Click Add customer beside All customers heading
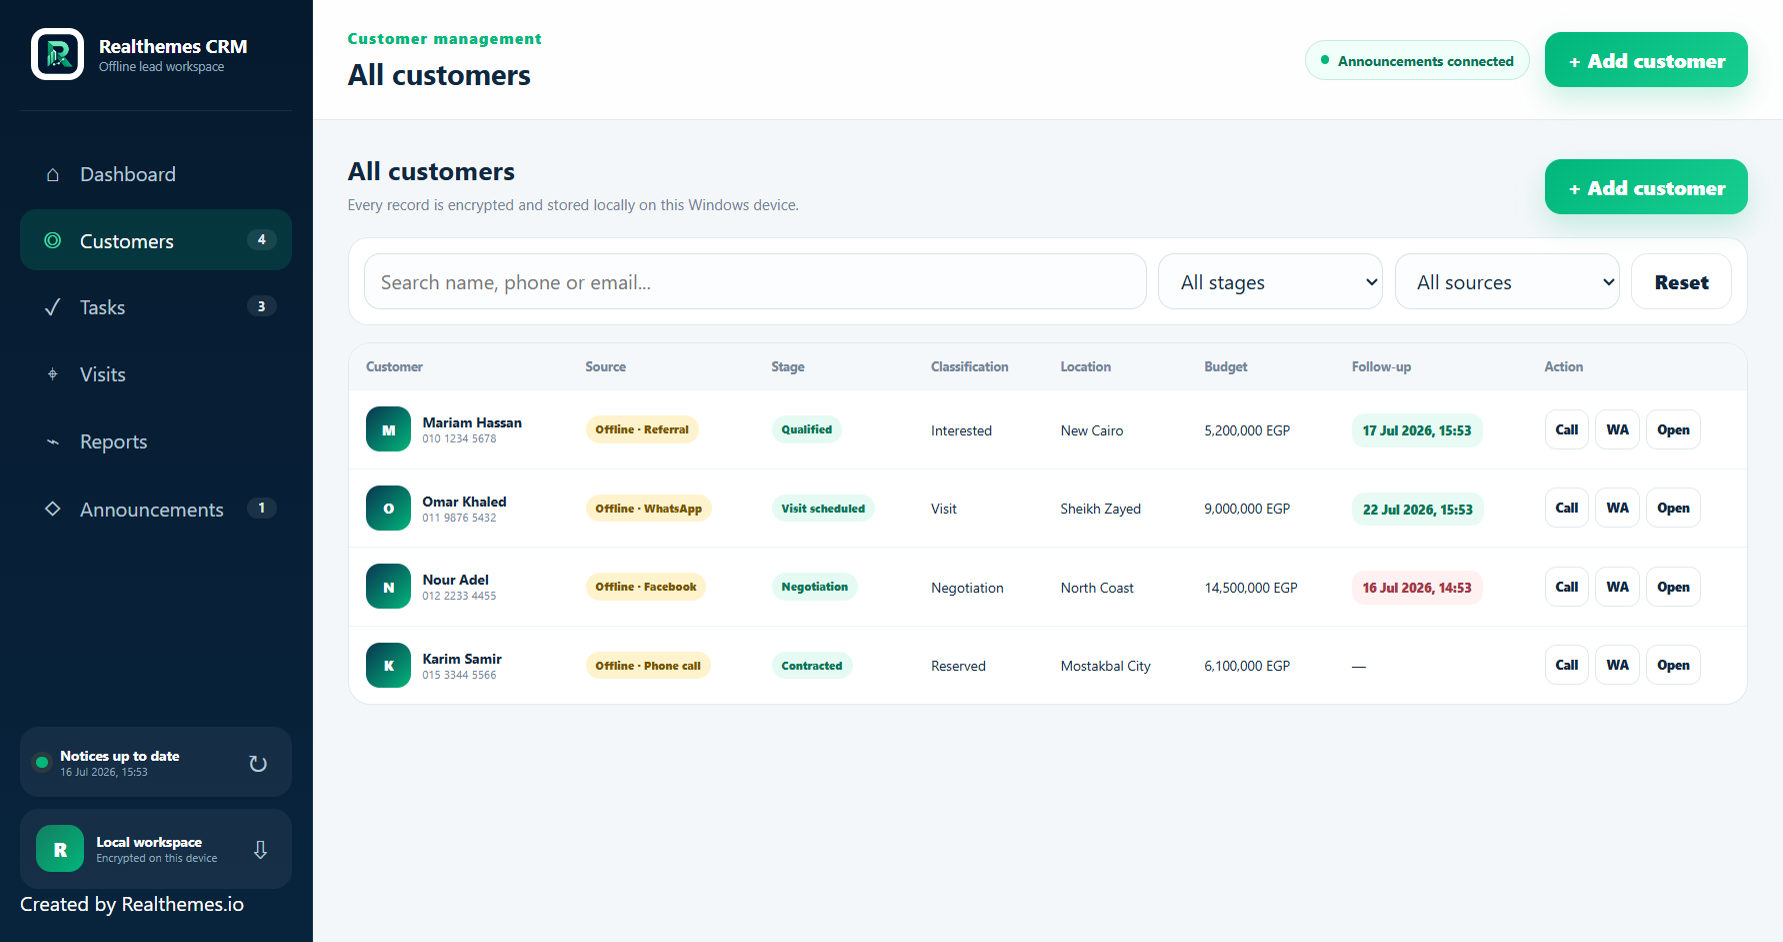This screenshot has width=1783, height=942. tap(1646, 187)
